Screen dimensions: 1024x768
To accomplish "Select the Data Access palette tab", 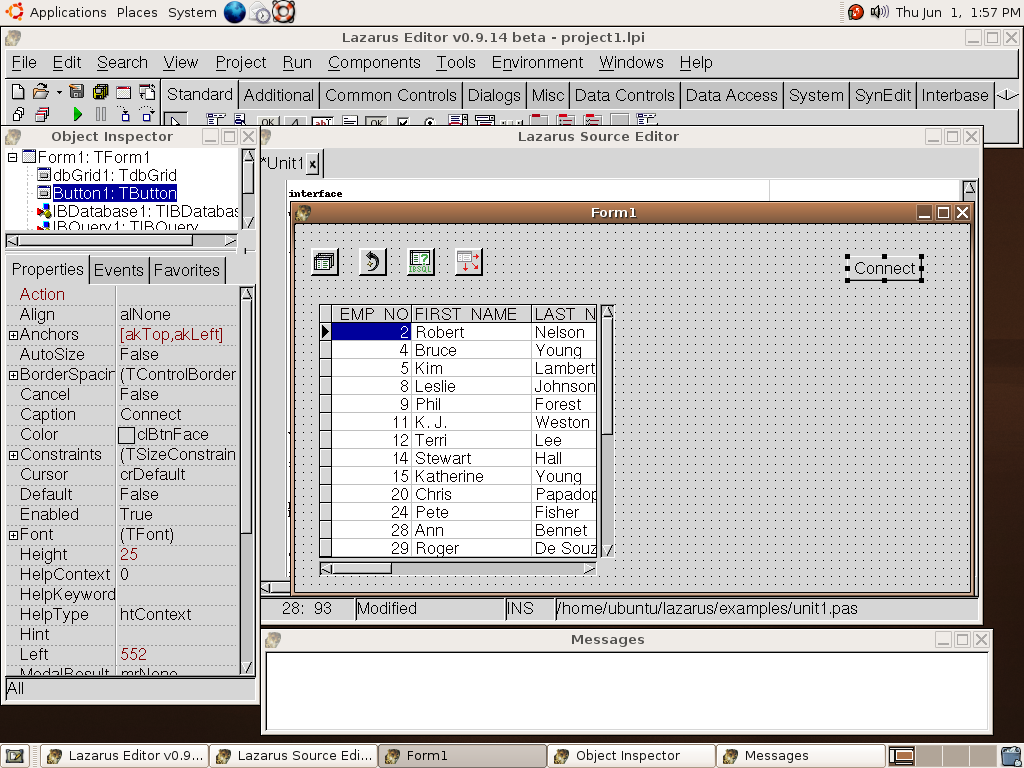I will tap(731, 95).
